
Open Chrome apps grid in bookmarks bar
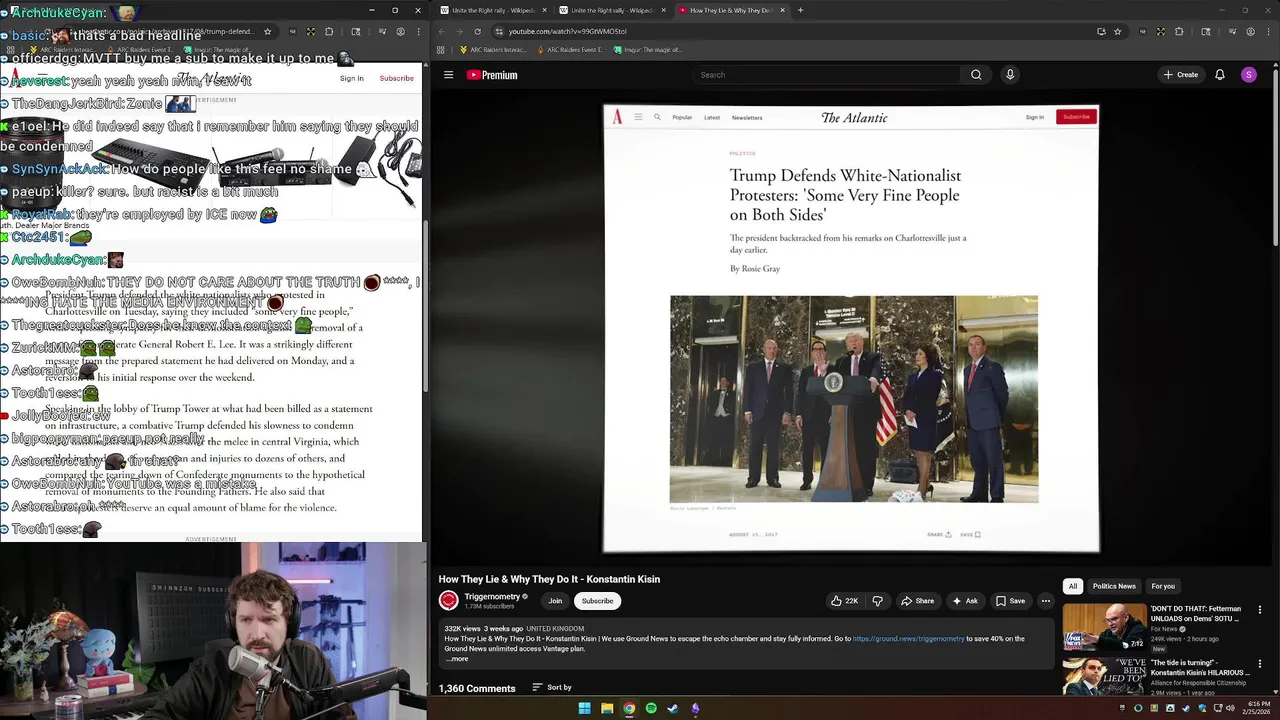pos(440,50)
